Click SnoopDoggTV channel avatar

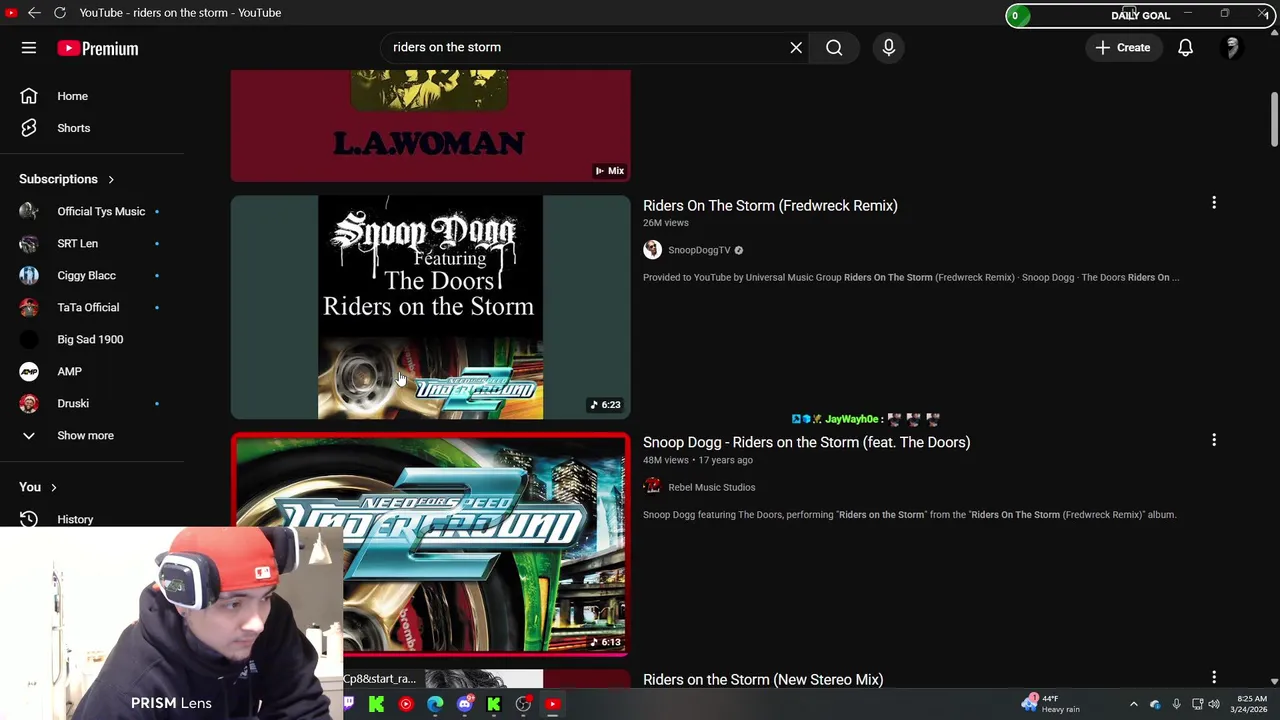point(652,250)
